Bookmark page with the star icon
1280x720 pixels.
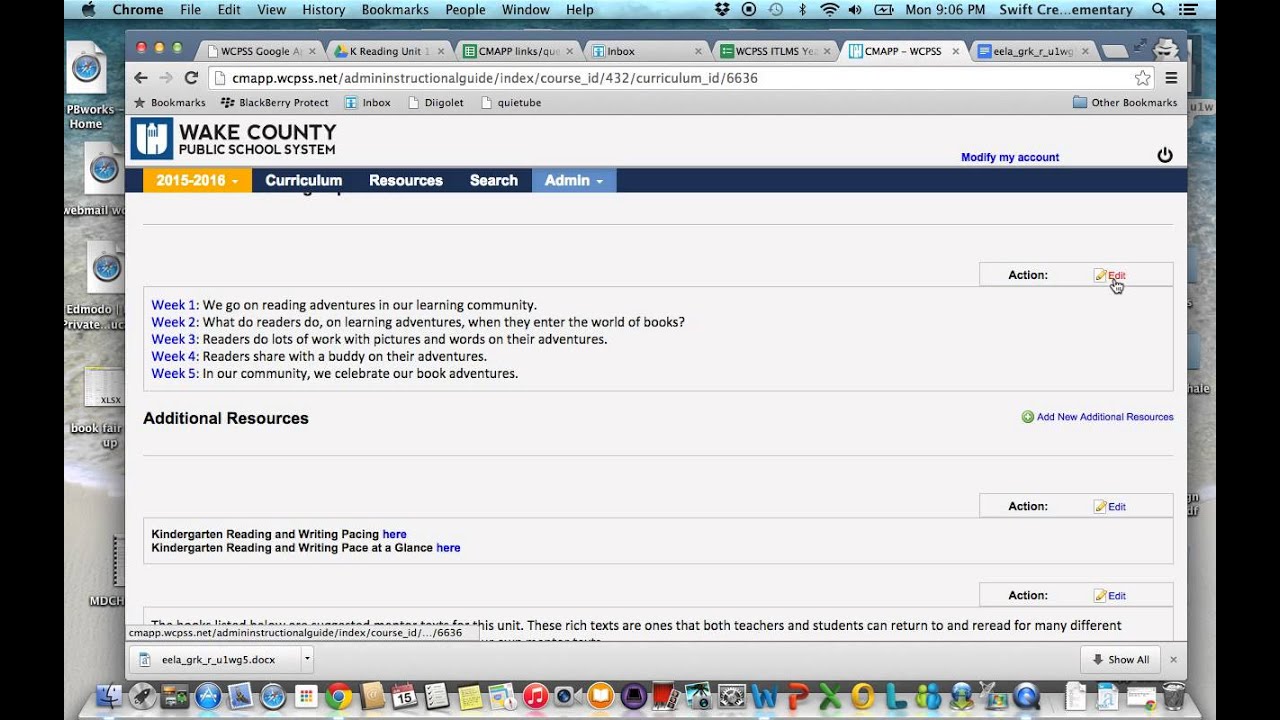1142,78
